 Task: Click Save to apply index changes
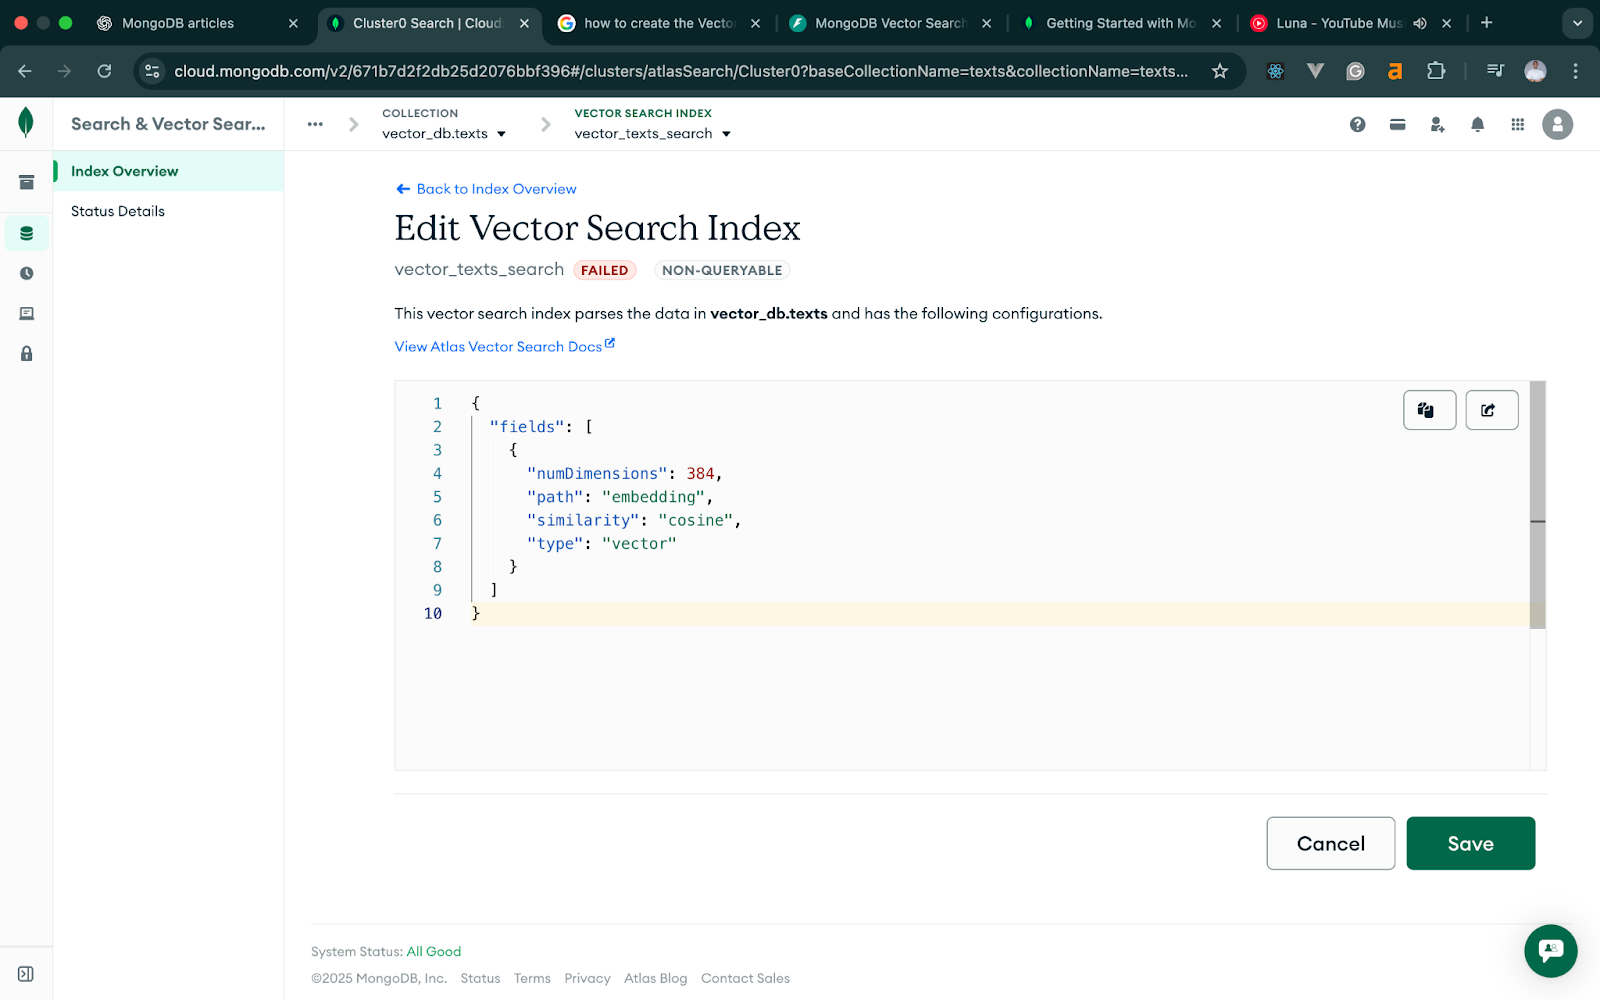(x=1470, y=843)
